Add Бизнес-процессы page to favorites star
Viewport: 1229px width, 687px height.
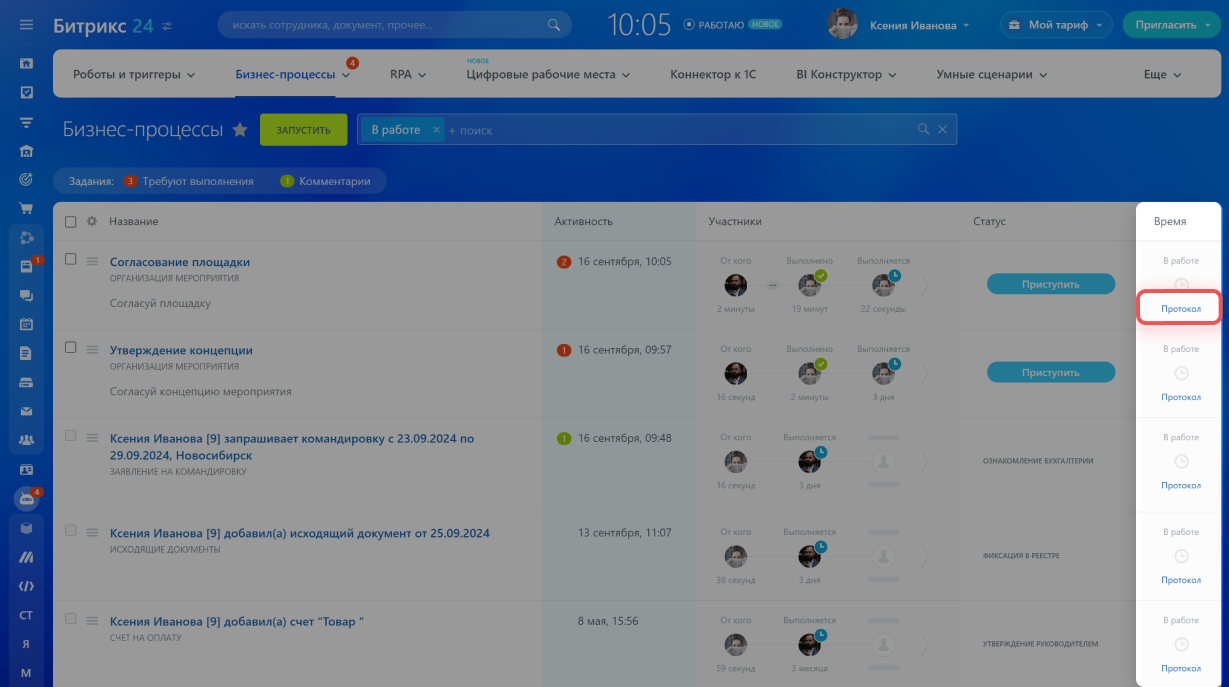[240, 130]
